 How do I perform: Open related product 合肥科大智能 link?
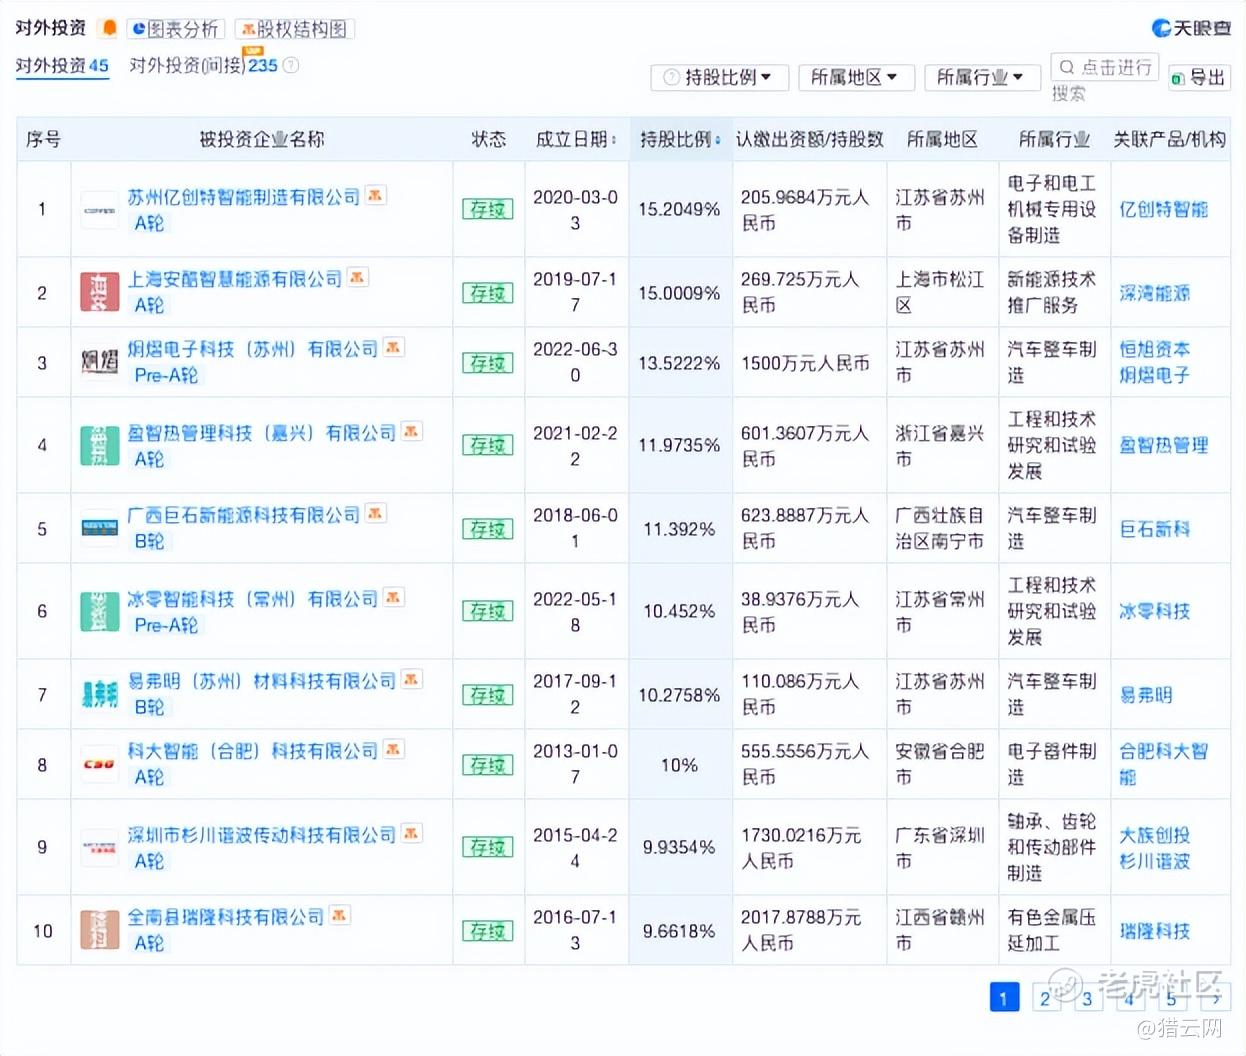pos(1163,764)
